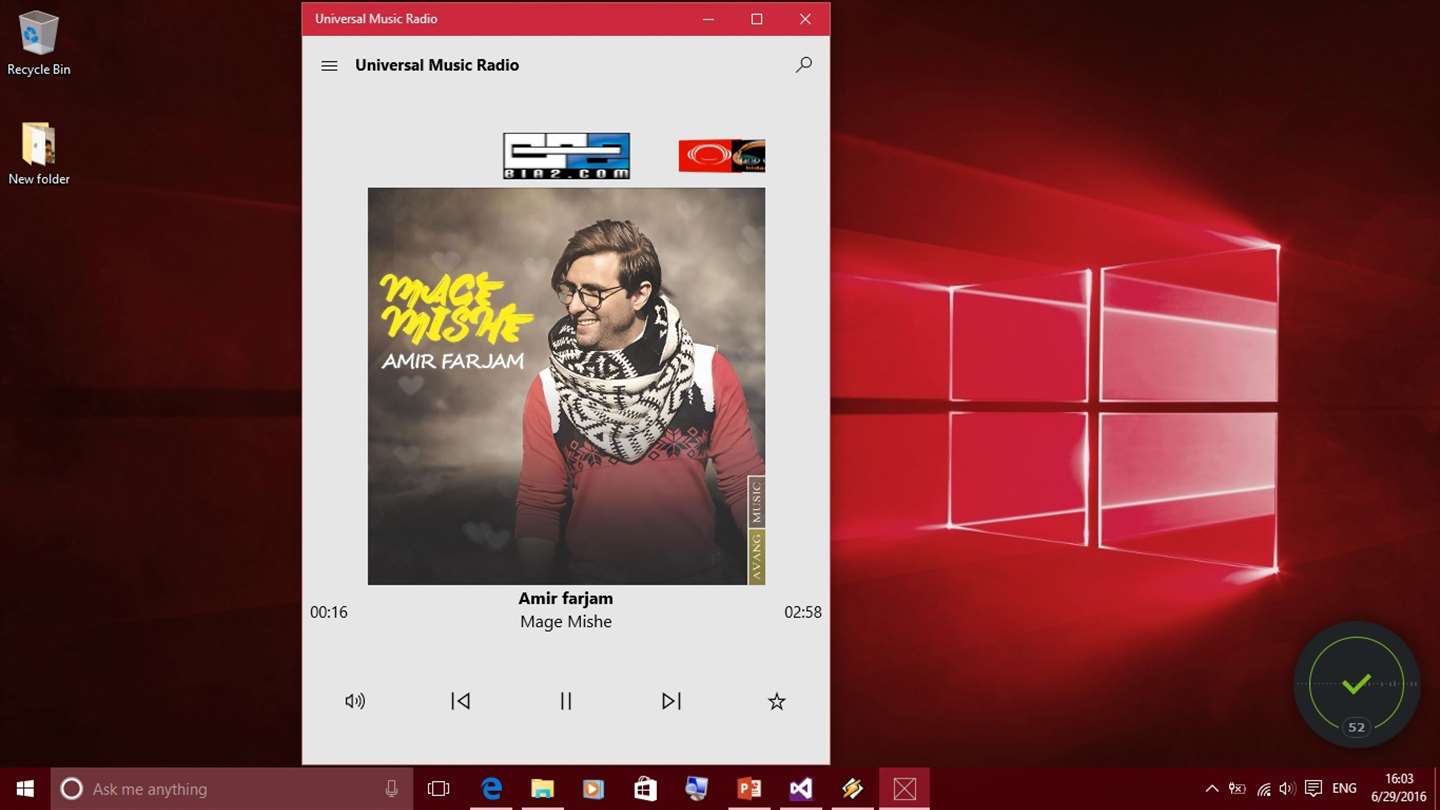Open the Action Center notifications icon
1440x810 pixels.
tap(1314, 789)
